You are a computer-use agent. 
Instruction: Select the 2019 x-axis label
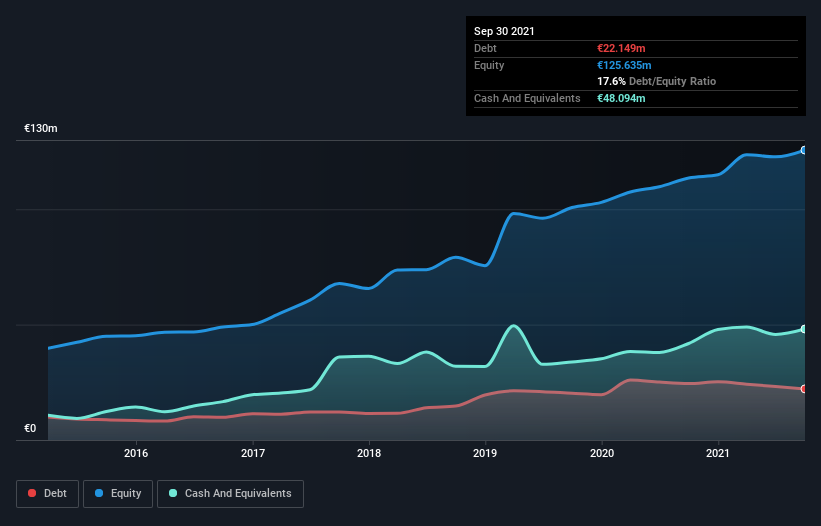485,453
